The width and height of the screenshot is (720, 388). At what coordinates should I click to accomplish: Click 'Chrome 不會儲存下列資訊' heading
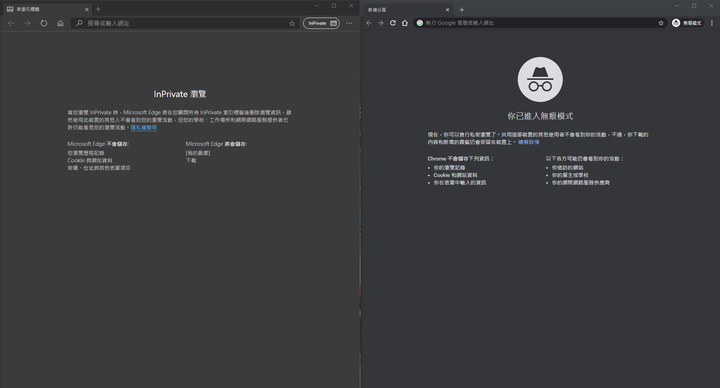[460, 158]
